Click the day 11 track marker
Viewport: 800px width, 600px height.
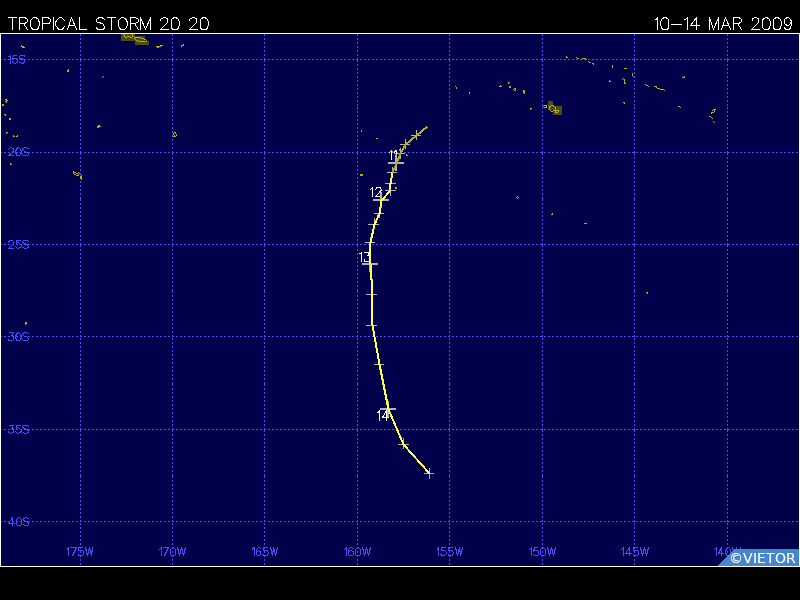396,162
